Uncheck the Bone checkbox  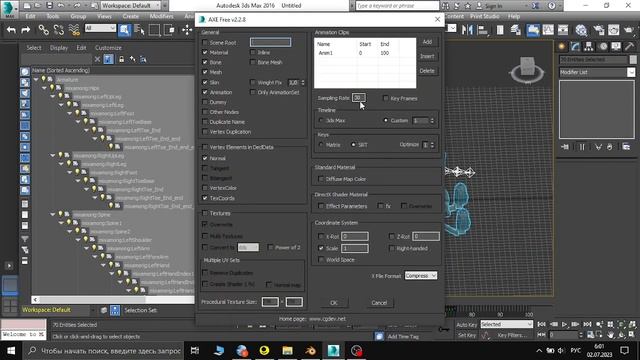pos(205,62)
